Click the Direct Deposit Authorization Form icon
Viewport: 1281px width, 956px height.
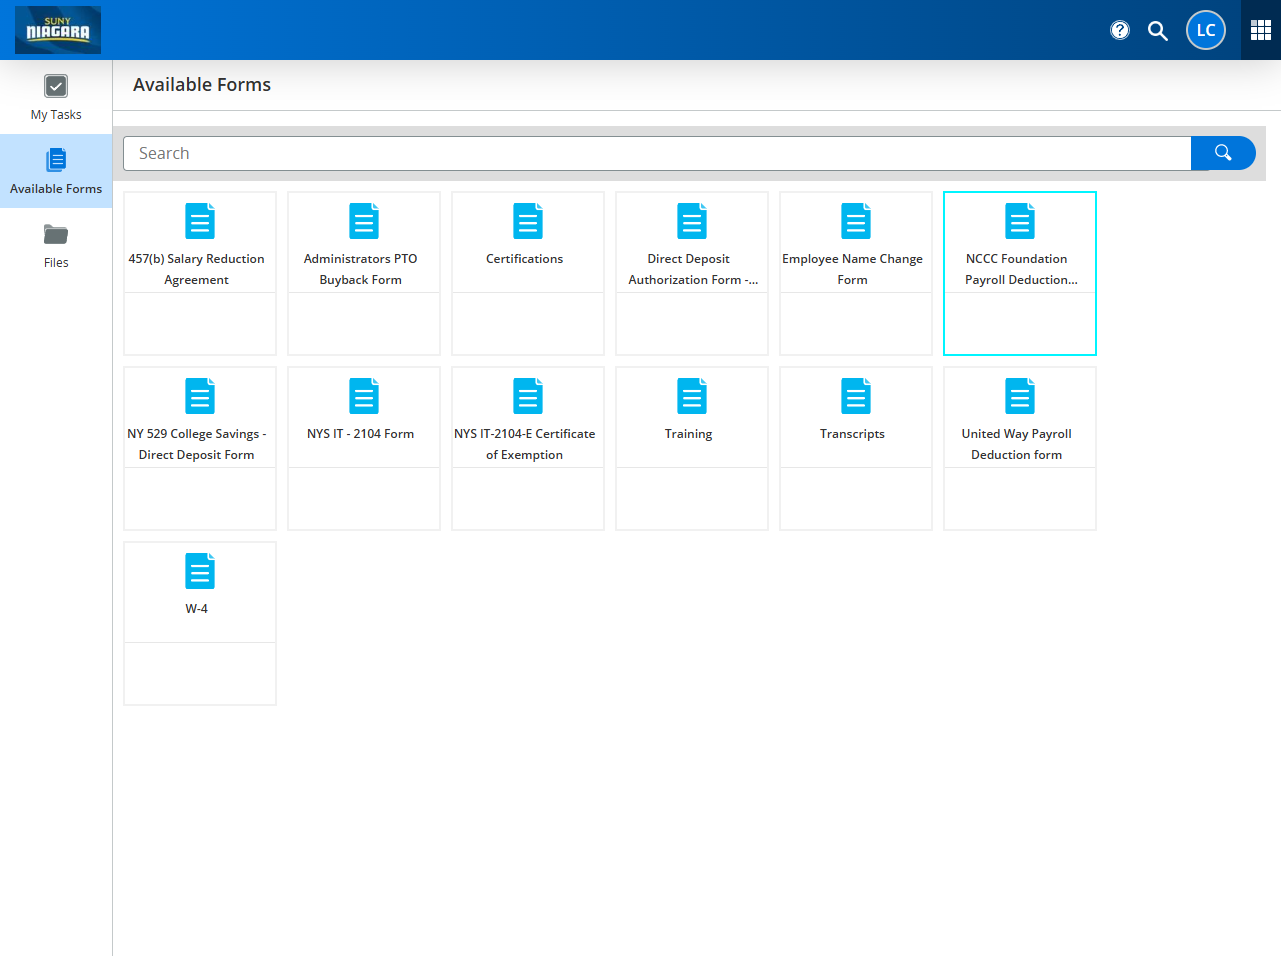[692, 221]
